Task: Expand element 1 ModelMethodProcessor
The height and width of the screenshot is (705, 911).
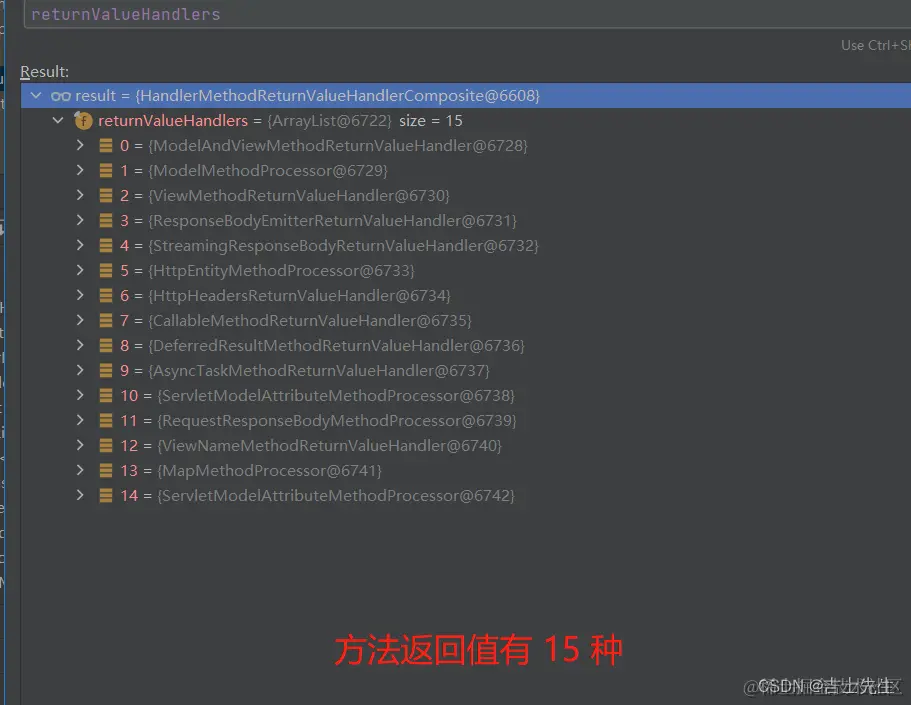Action: tap(80, 170)
